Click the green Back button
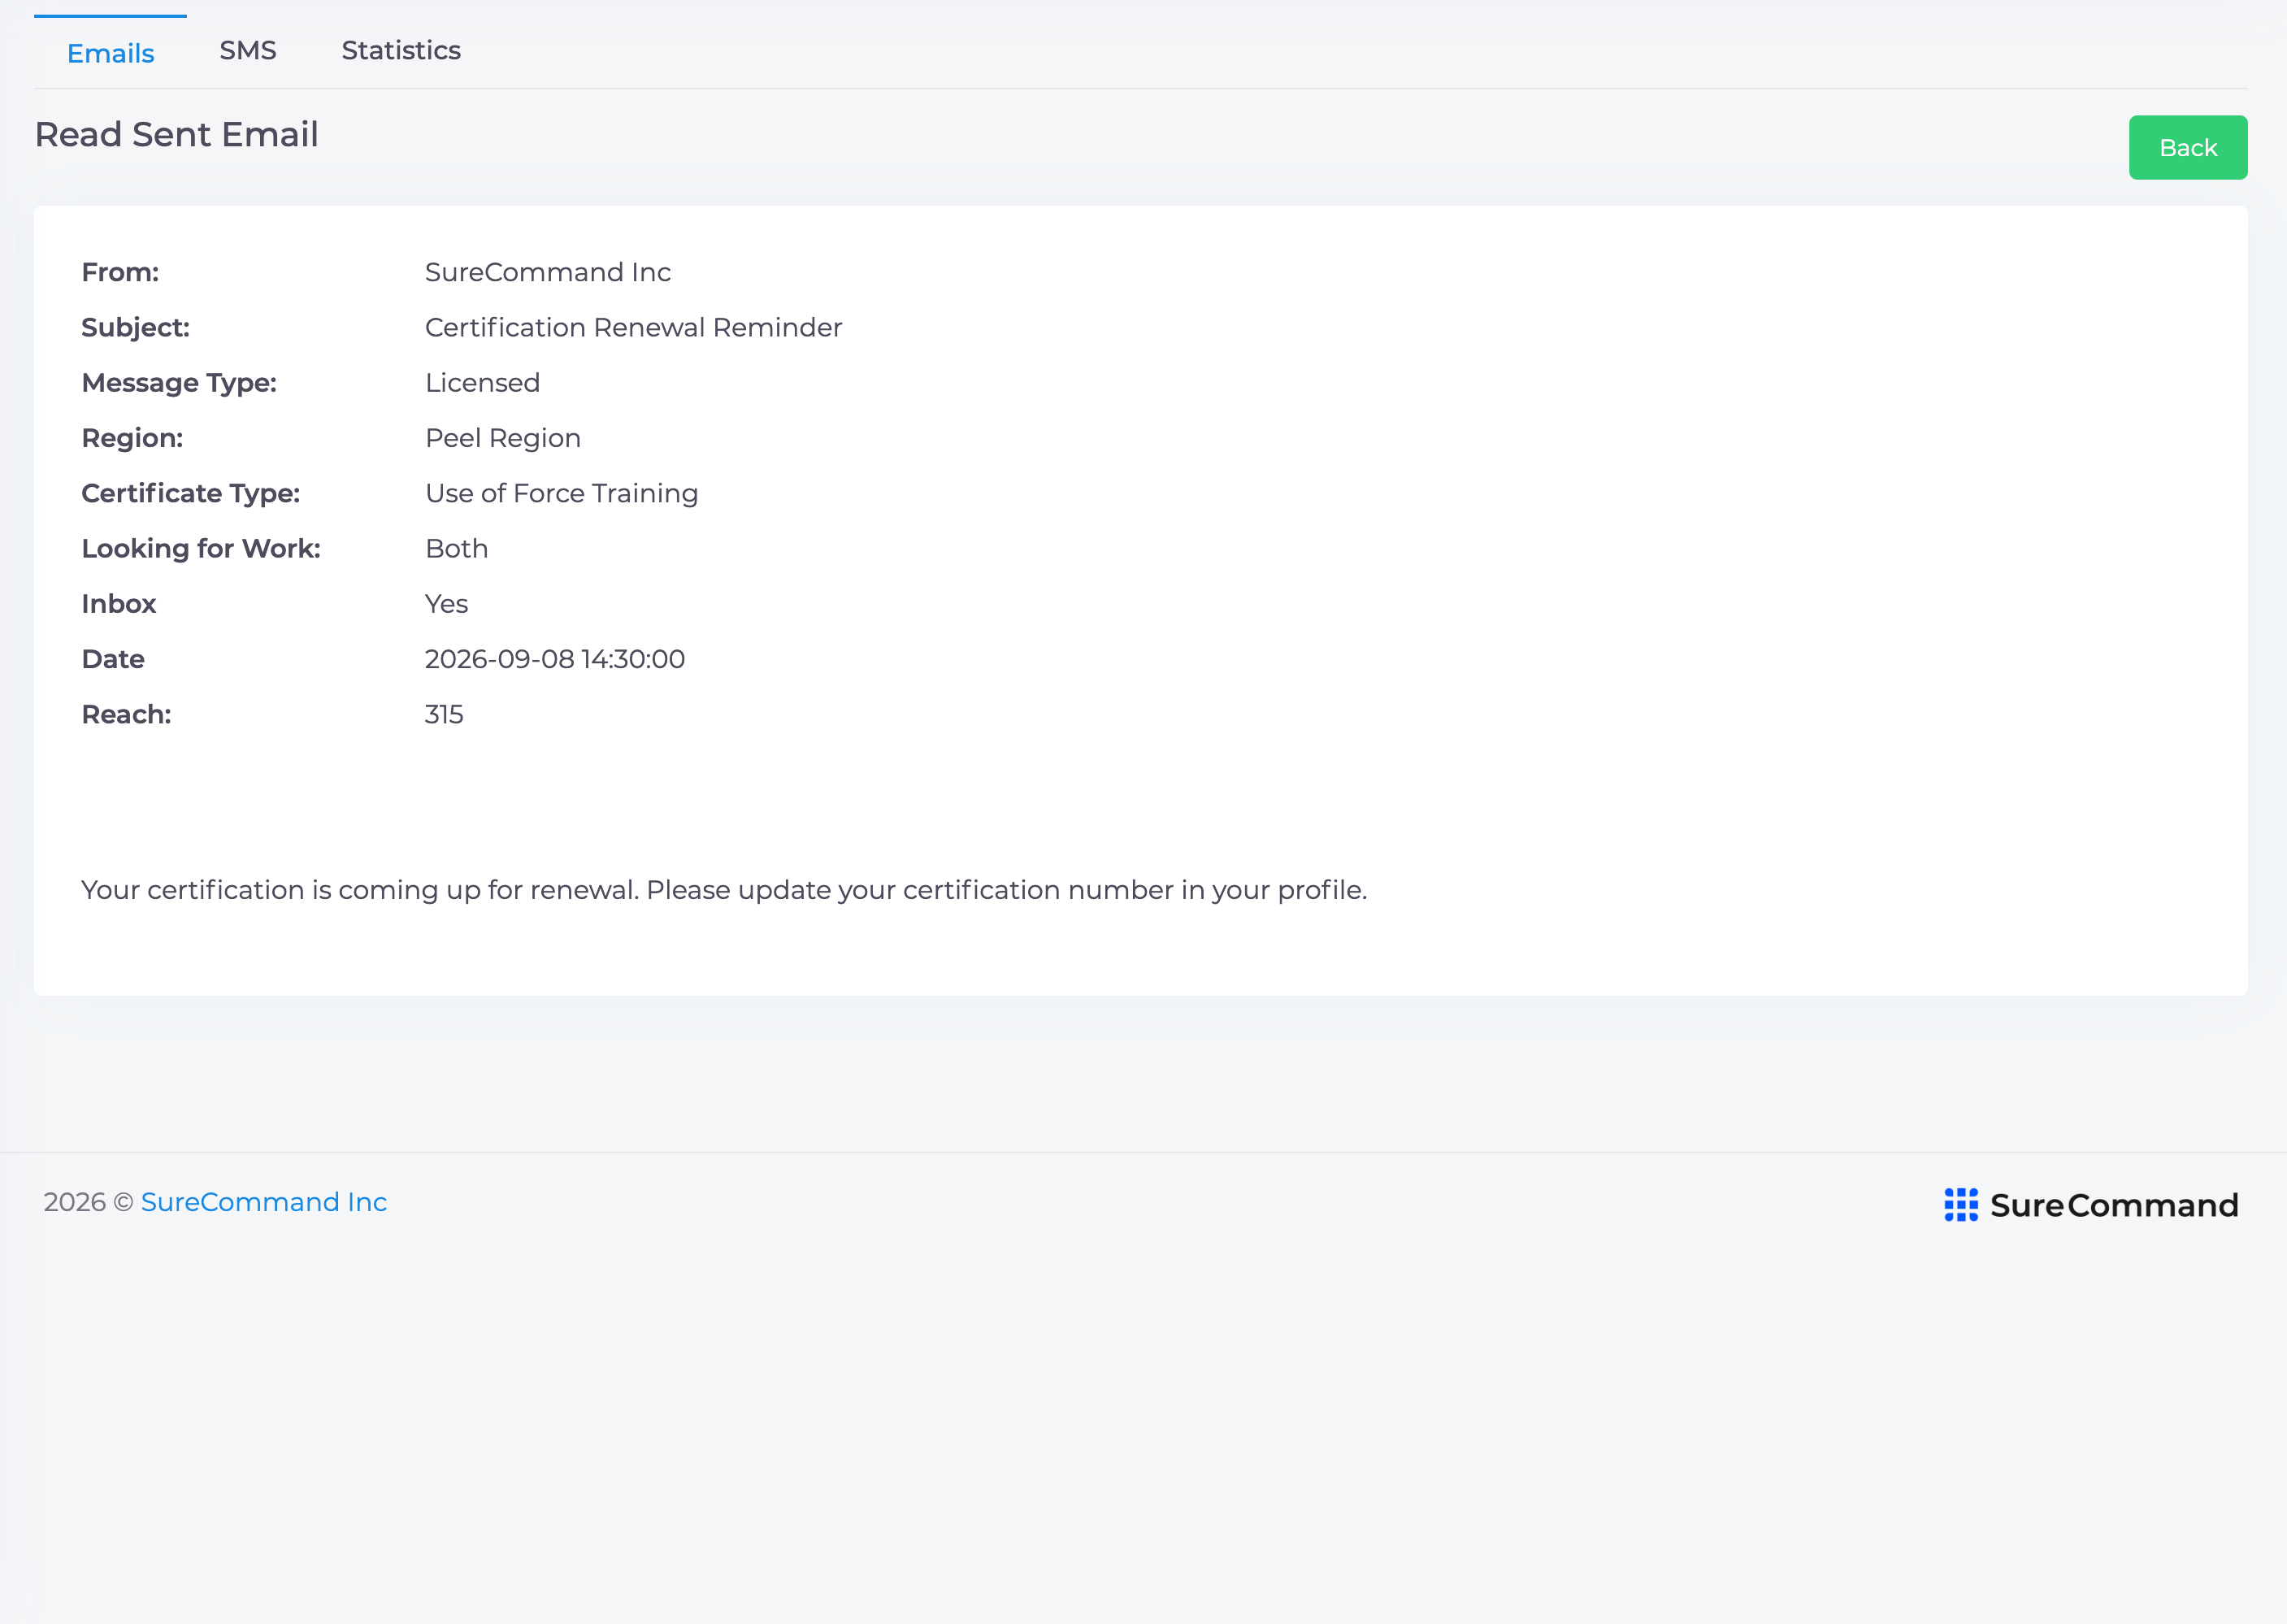Image resolution: width=2287 pixels, height=1624 pixels. [2187, 148]
